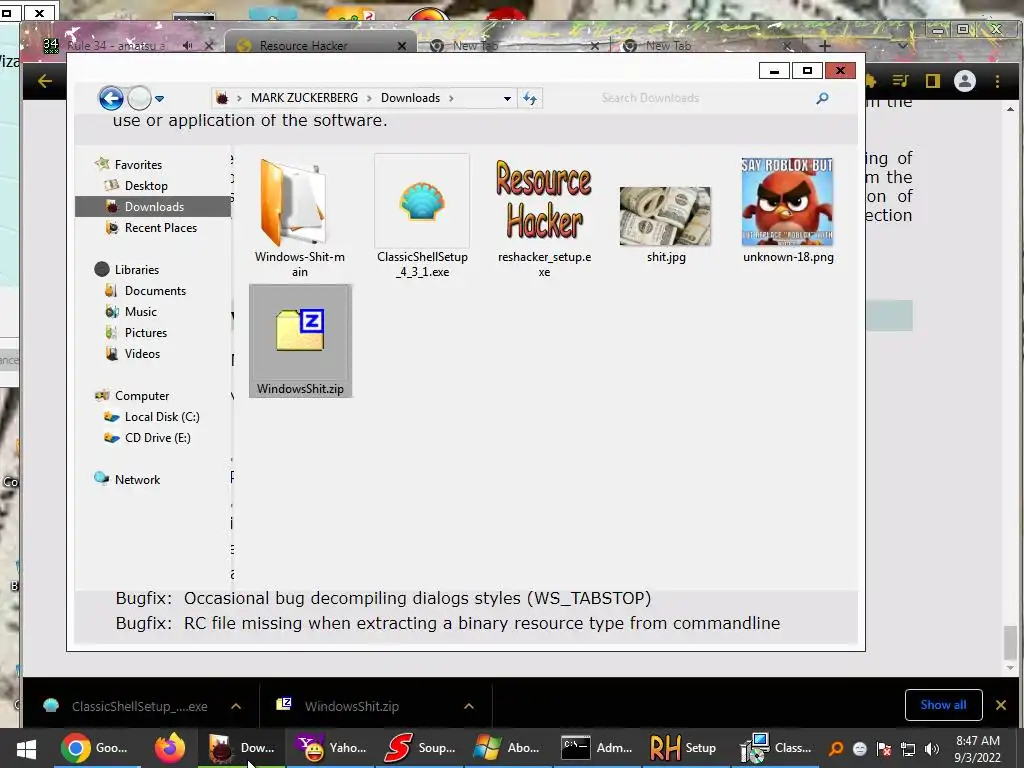Viewport: 1024px width, 768px height.
Task: Select Downloads in the navigation pane
Action: click(x=153, y=206)
